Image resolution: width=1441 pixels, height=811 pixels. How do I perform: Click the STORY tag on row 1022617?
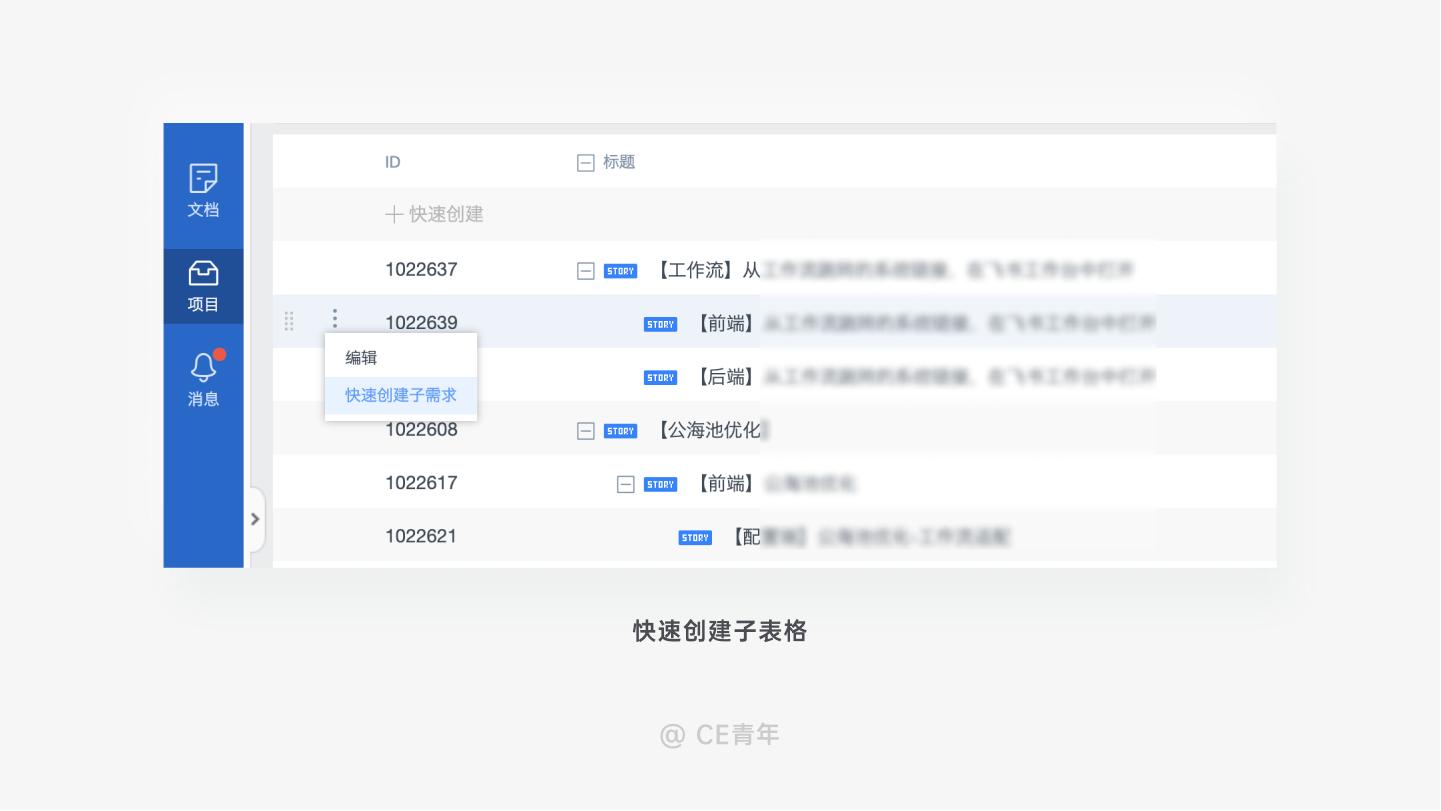click(x=660, y=484)
